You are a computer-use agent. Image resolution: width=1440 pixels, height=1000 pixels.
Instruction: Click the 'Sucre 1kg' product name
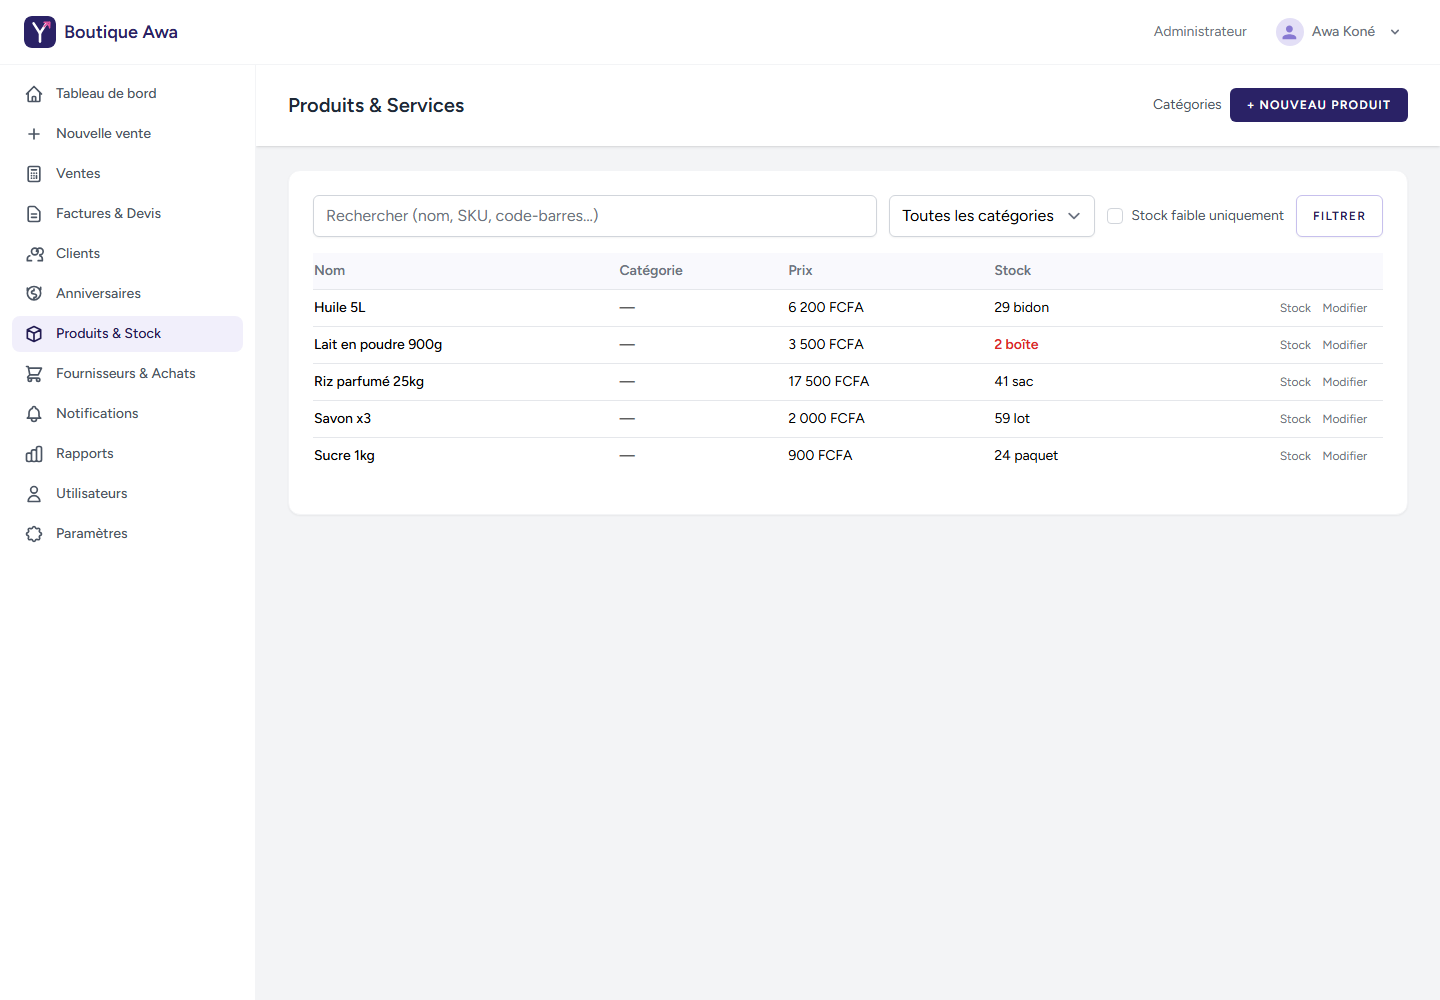344,456
